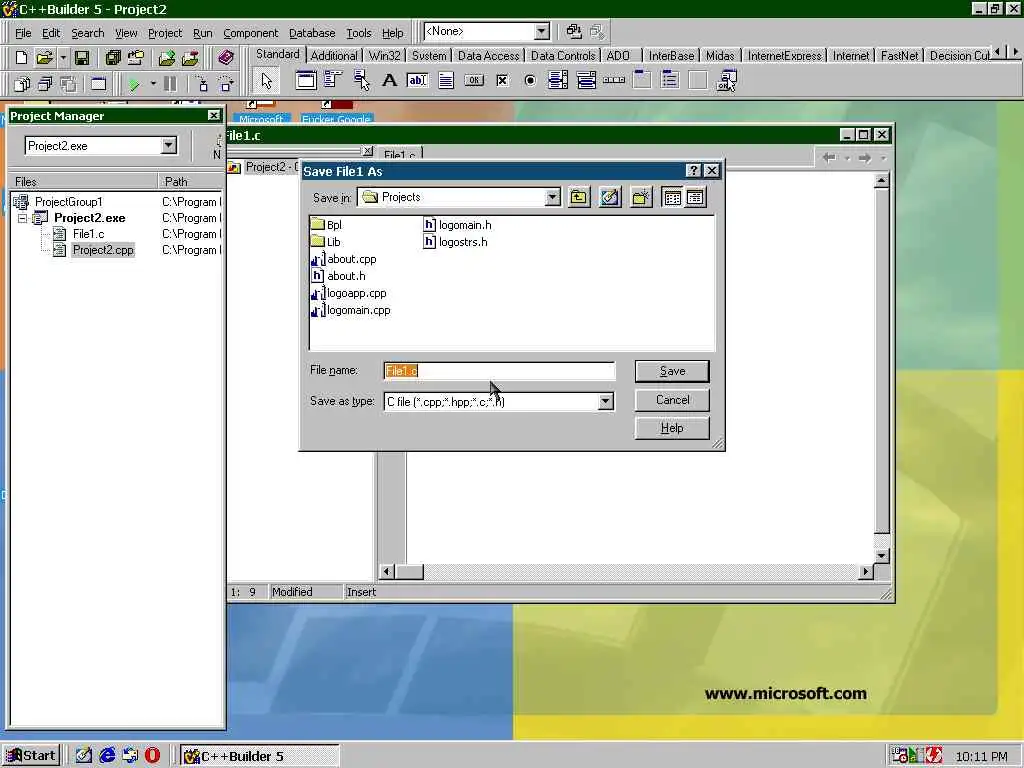Screen dimensions: 1024x768
Task: Click editor vertical scrollbar down arrow
Action: tap(882, 556)
